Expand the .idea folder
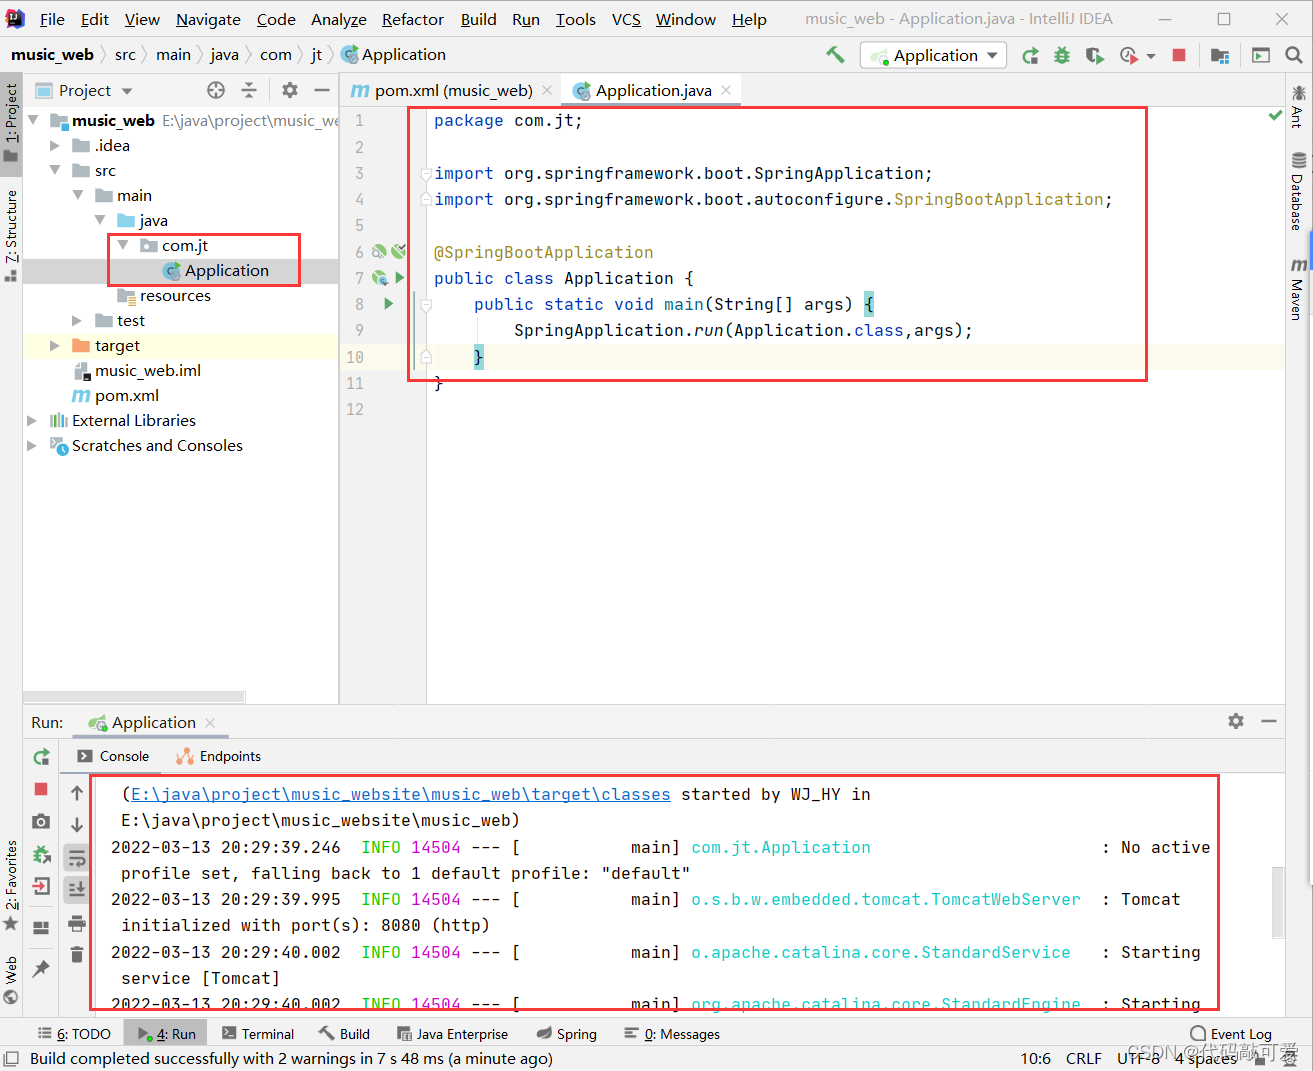The height and width of the screenshot is (1071, 1313). coord(55,145)
